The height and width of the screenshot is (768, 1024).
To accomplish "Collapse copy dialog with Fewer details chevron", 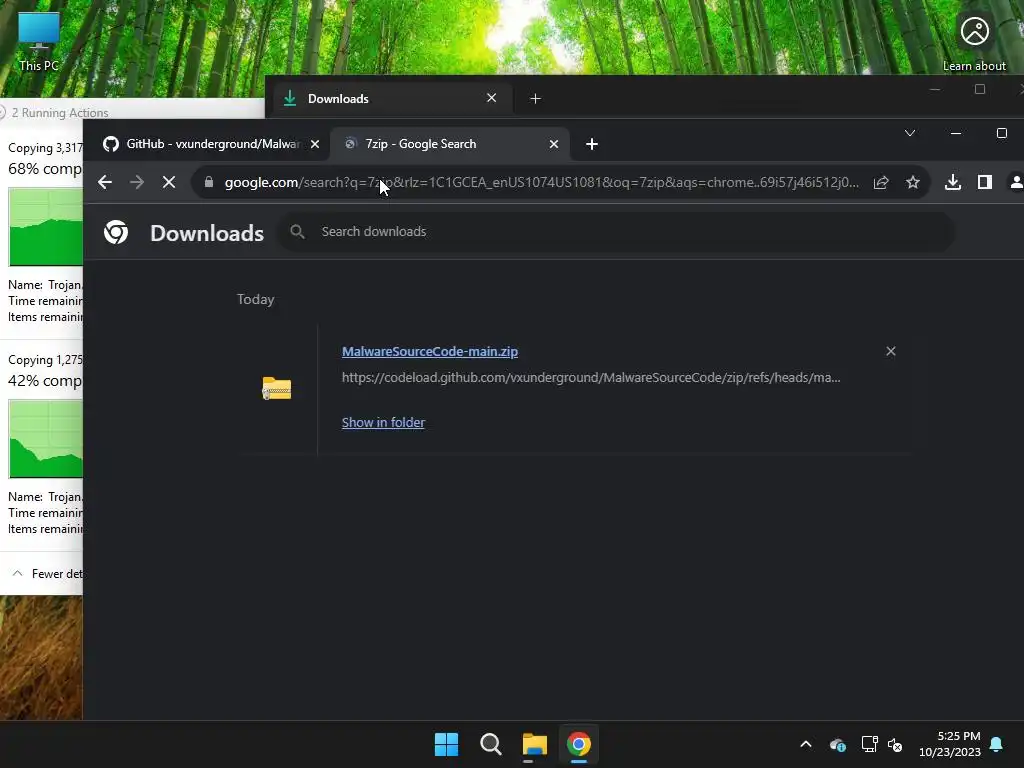I will point(18,573).
